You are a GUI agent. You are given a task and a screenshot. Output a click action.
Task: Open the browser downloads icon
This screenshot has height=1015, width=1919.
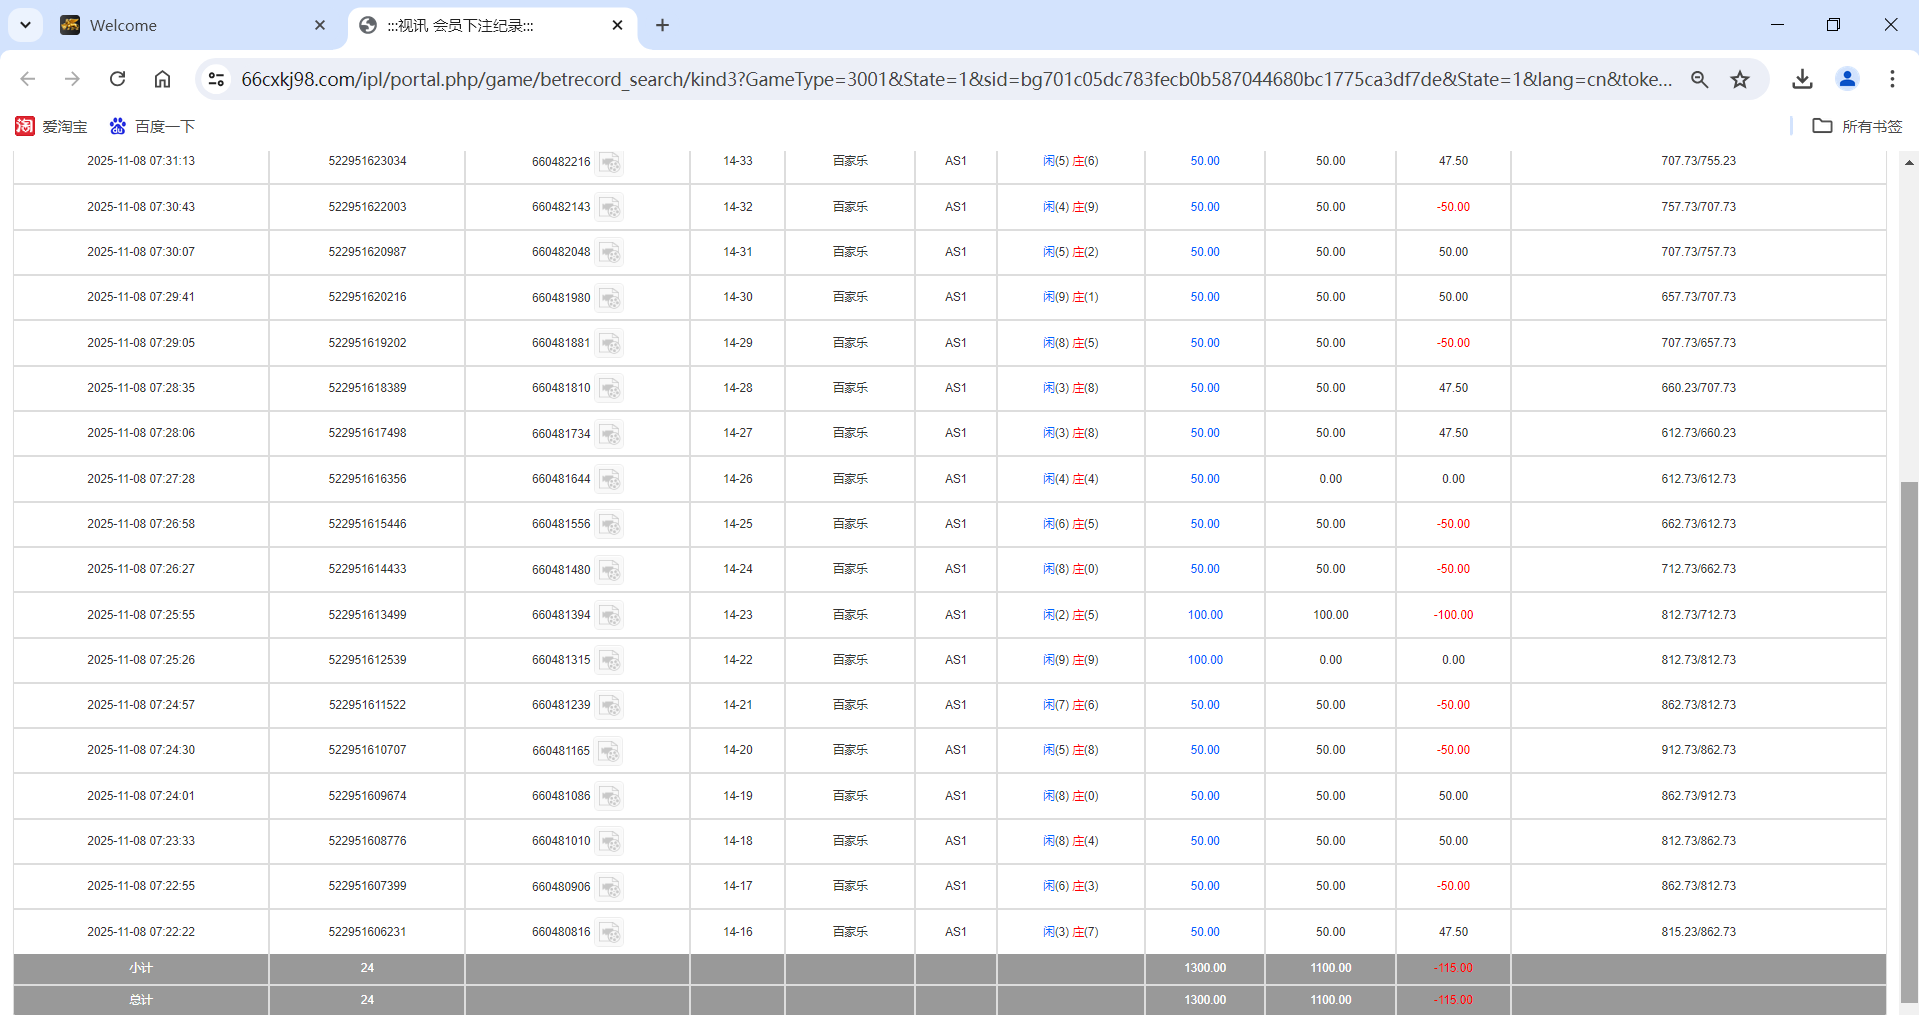[x=1802, y=79]
